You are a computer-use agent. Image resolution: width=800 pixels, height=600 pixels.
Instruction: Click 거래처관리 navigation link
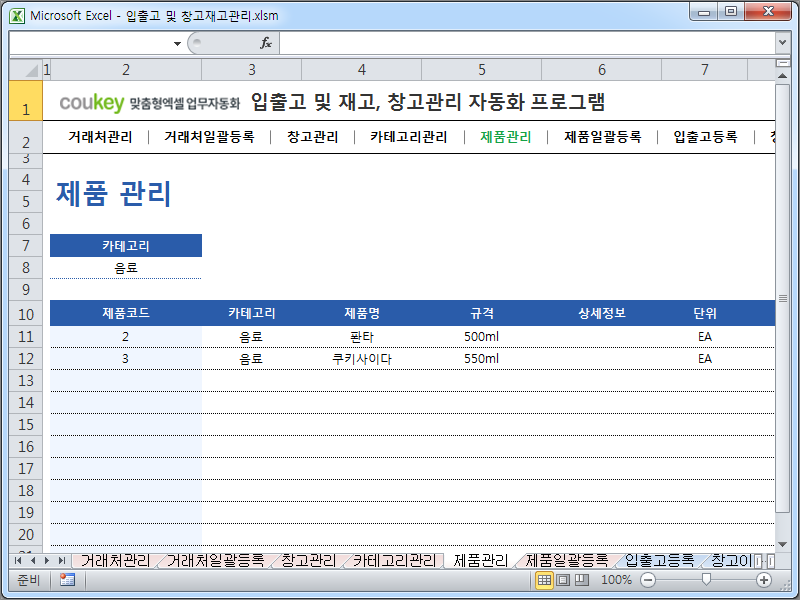[100, 137]
